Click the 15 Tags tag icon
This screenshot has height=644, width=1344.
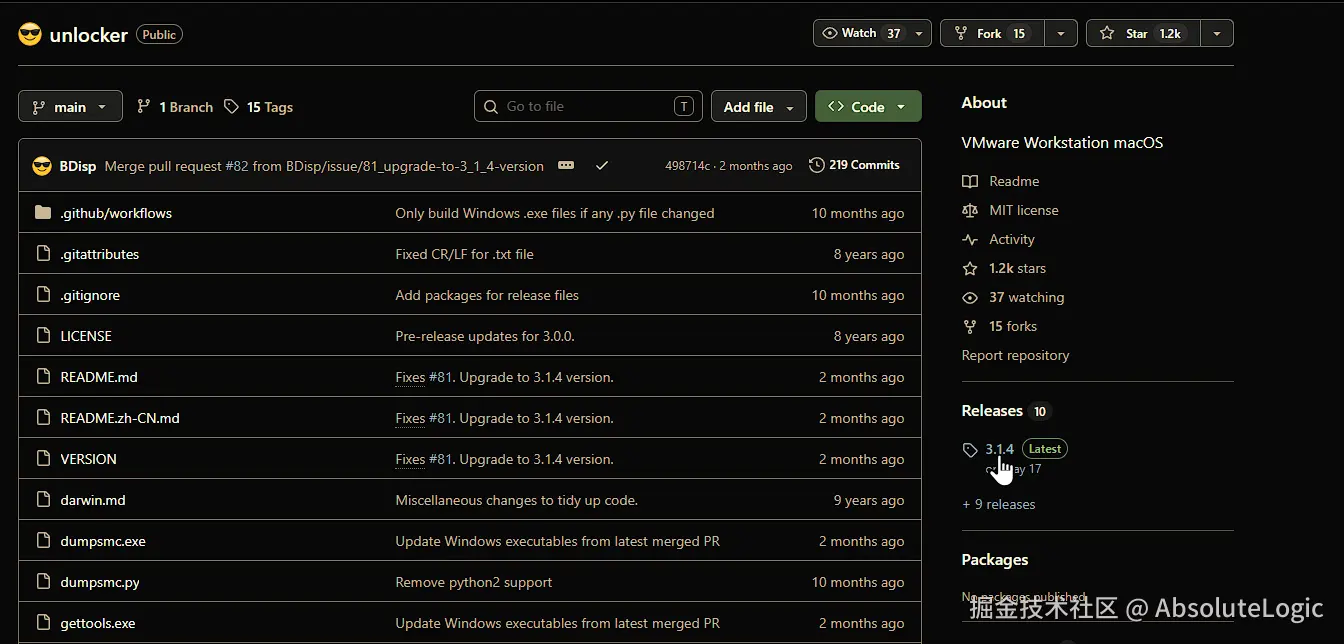click(232, 107)
